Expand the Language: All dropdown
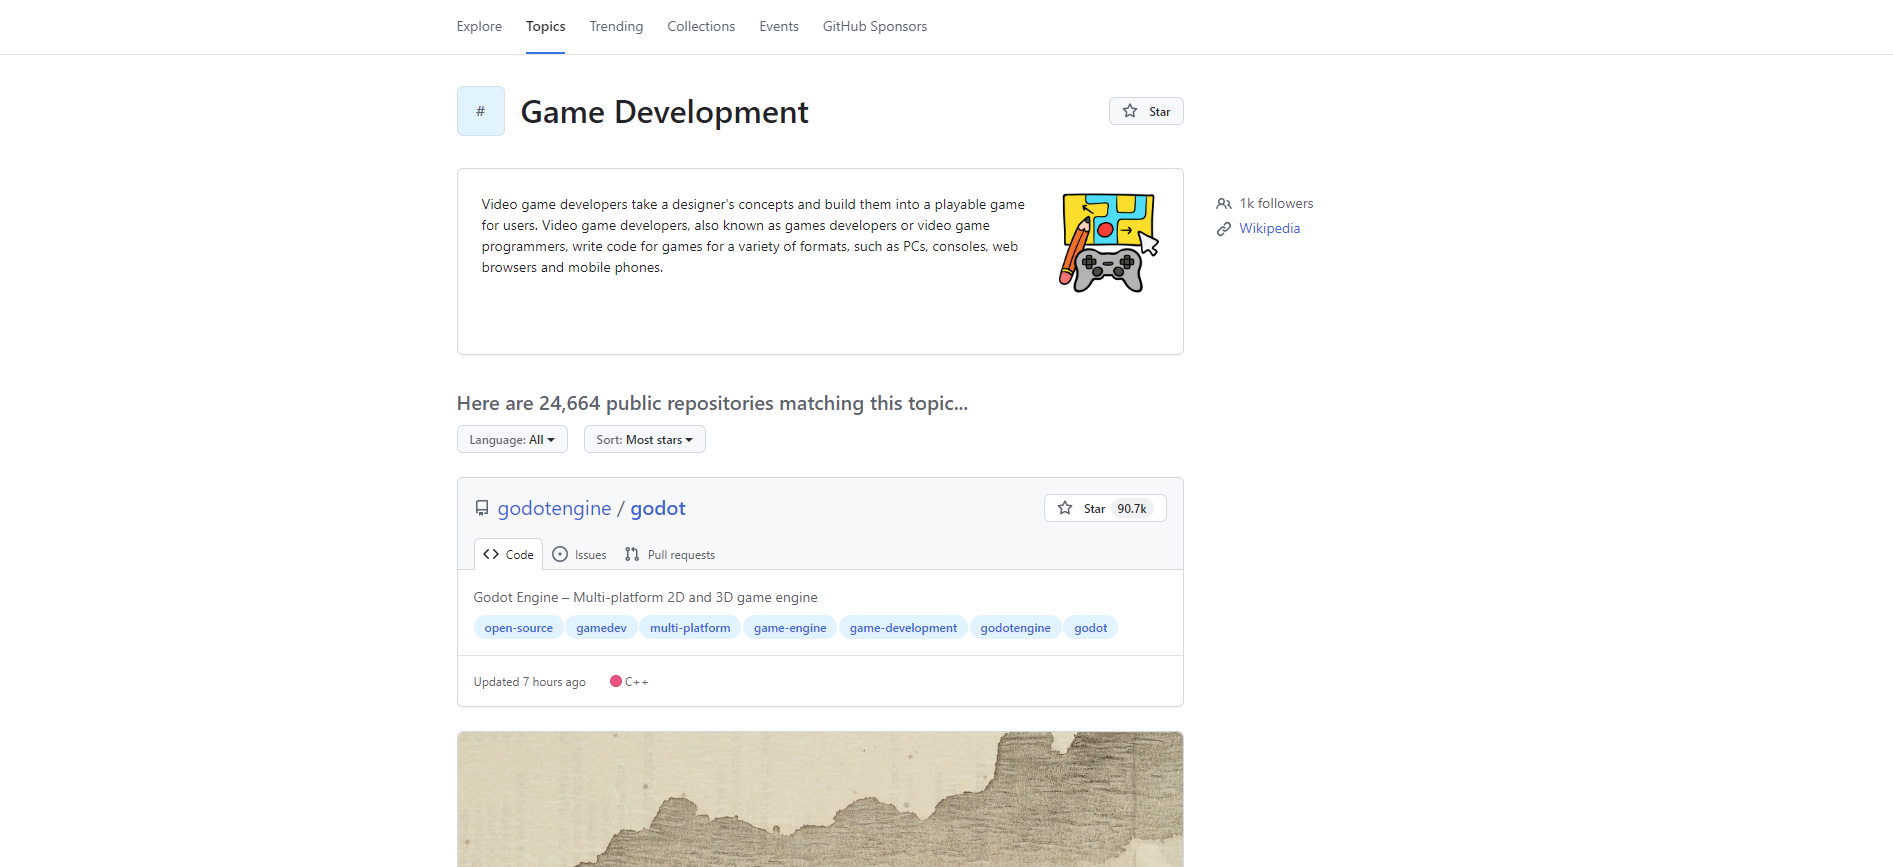 pyautogui.click(x=512, y=439)
